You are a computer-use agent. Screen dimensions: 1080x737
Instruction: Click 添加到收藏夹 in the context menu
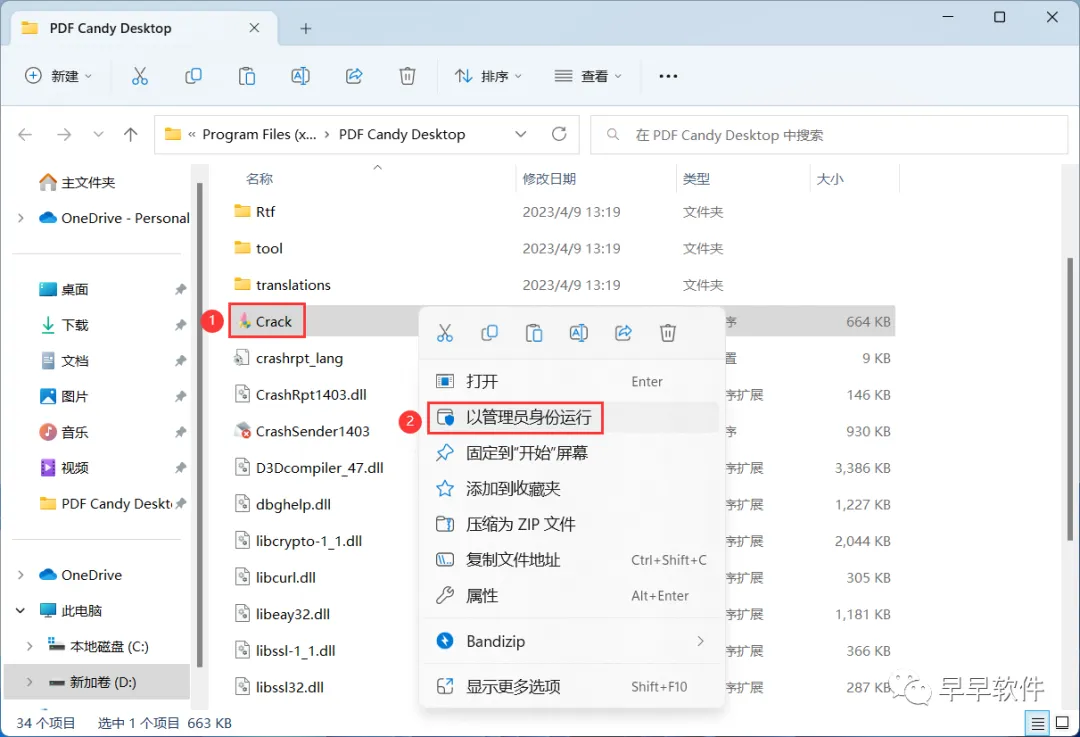[572, 489]
